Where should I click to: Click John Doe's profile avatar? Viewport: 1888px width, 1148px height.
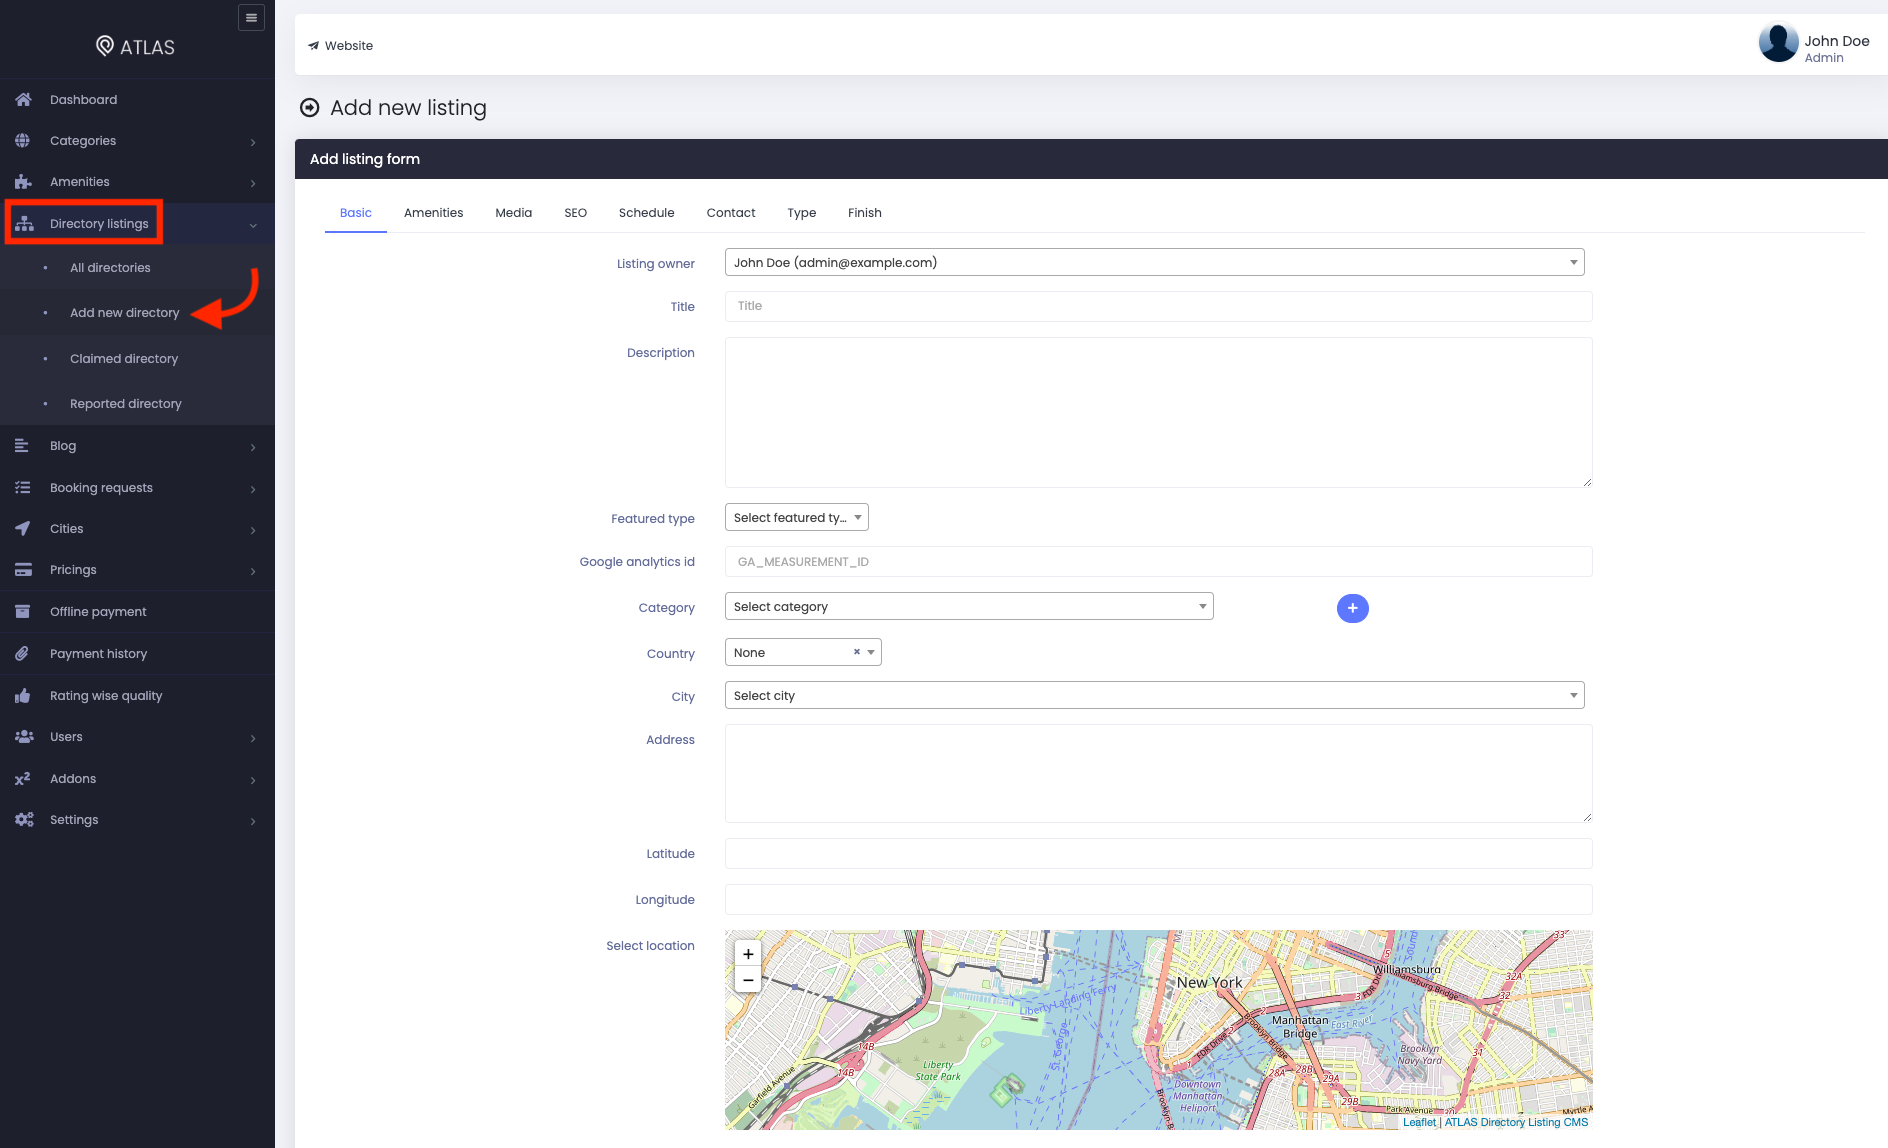click(1778, 43)
